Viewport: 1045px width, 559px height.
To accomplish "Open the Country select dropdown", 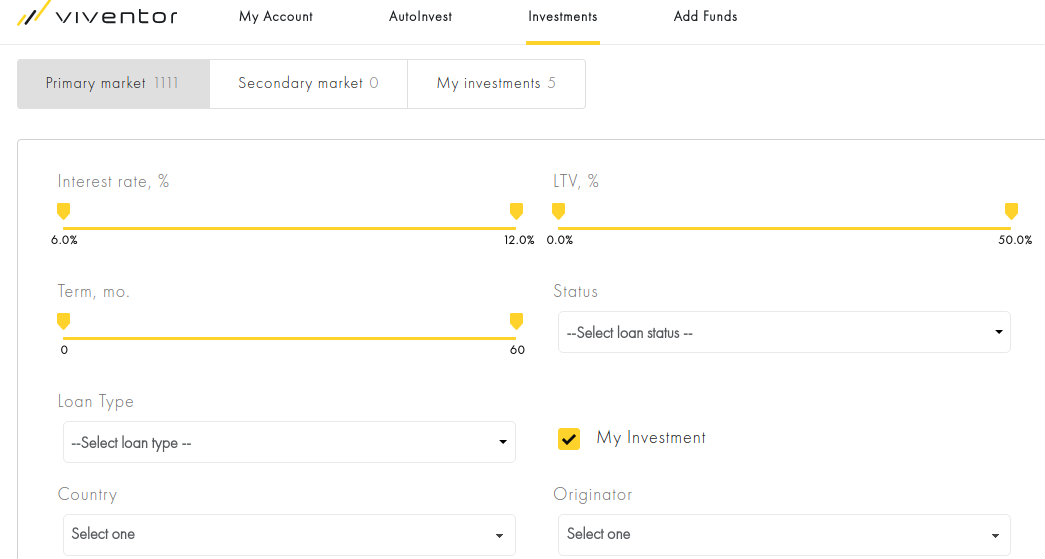I will pyautogui.click(x=289, y=534).
